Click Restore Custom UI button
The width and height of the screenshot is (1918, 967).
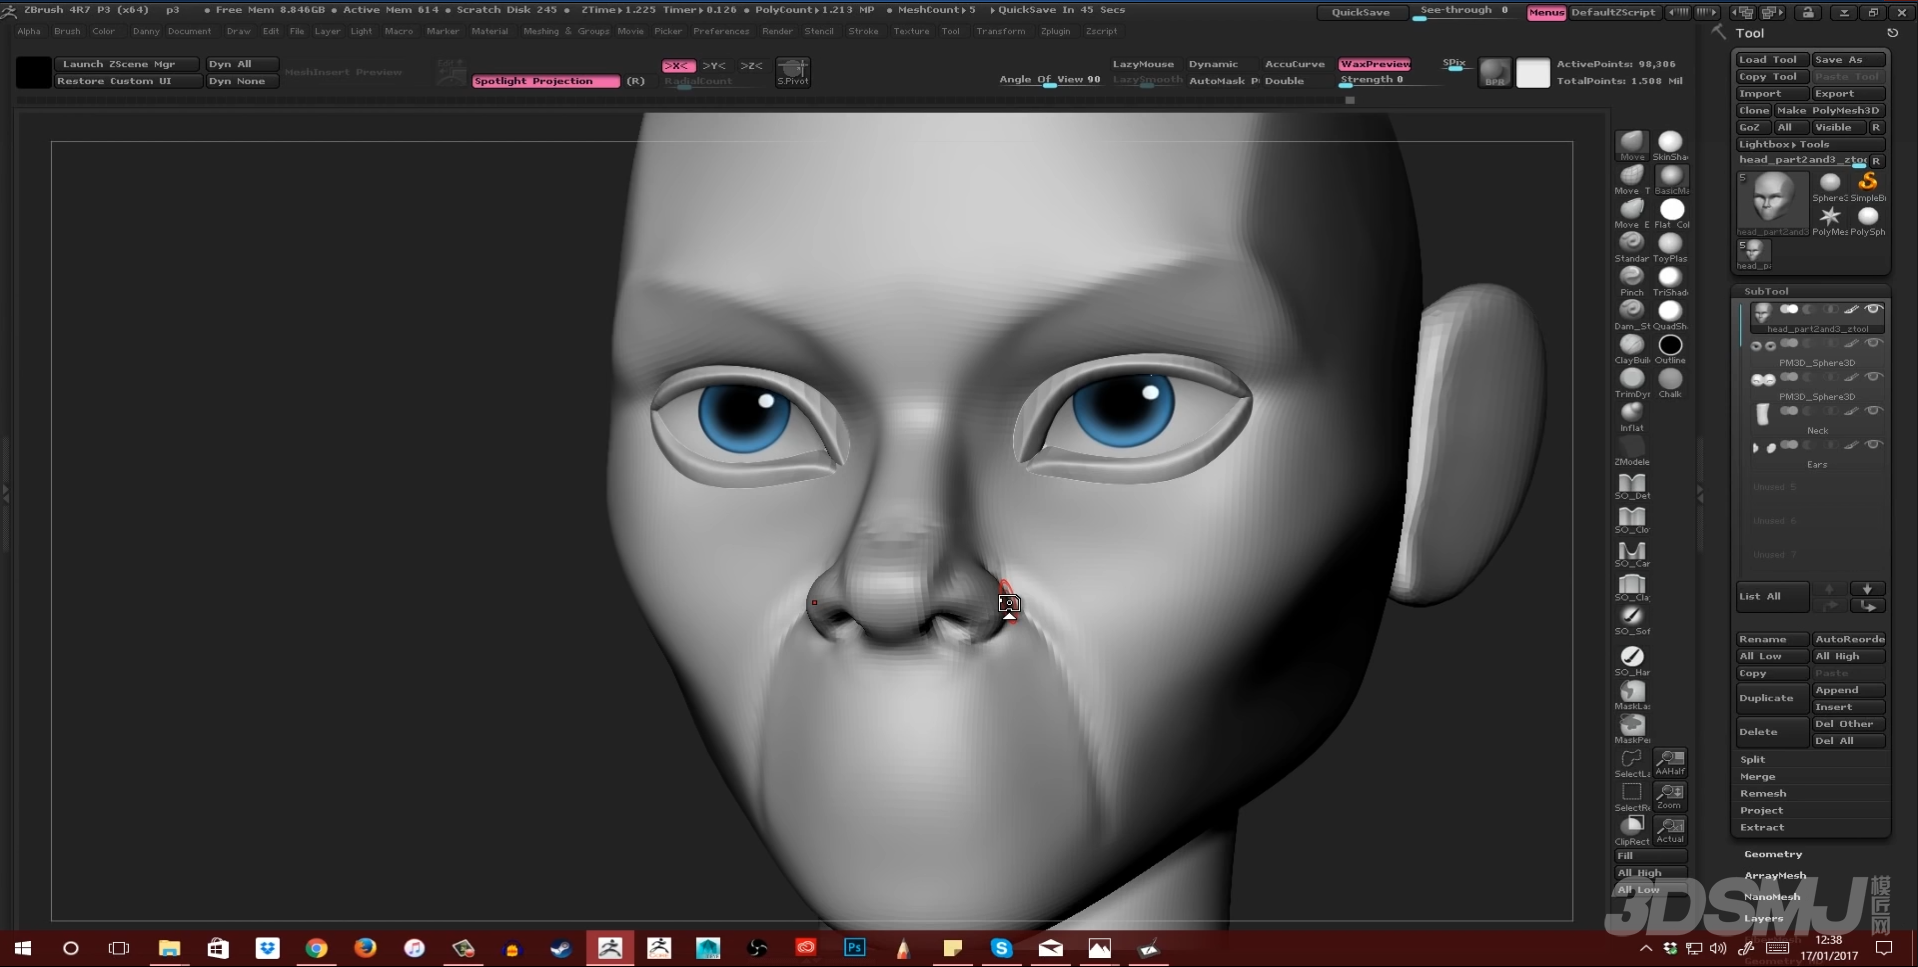tap(127, 81)
